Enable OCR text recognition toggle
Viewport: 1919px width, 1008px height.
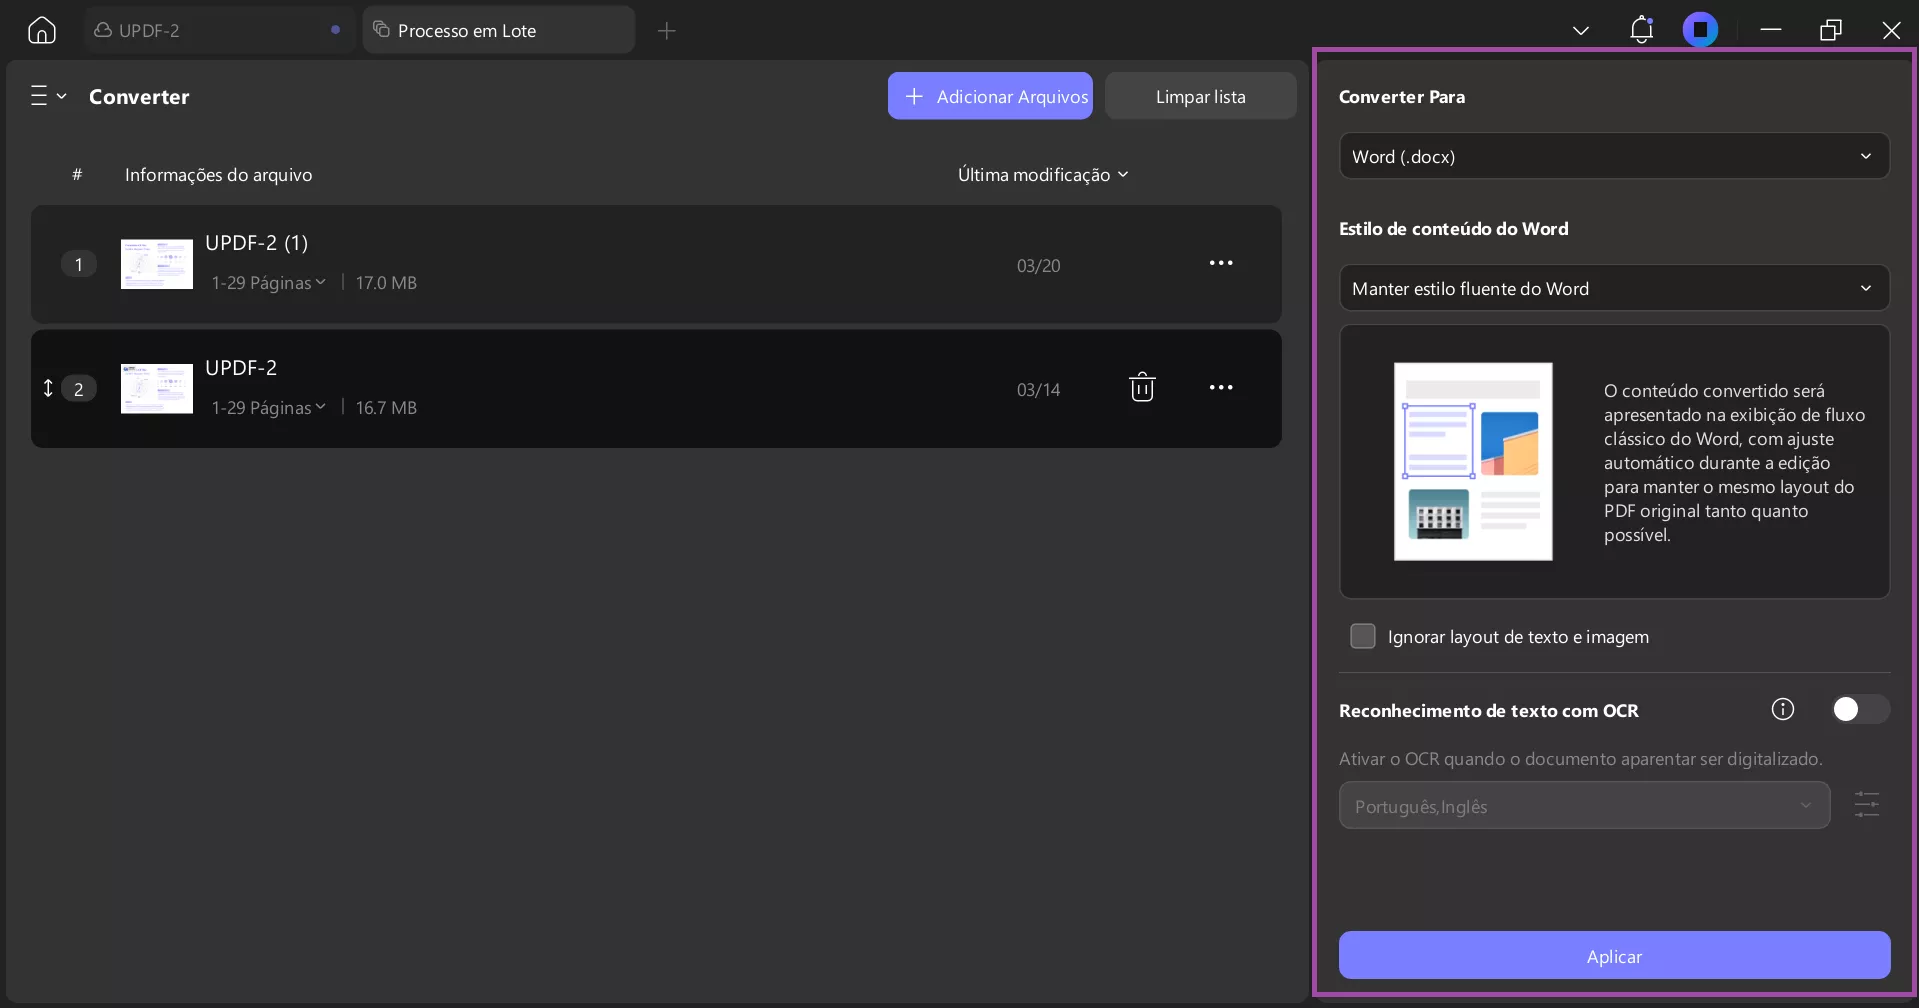[1860, 709]
